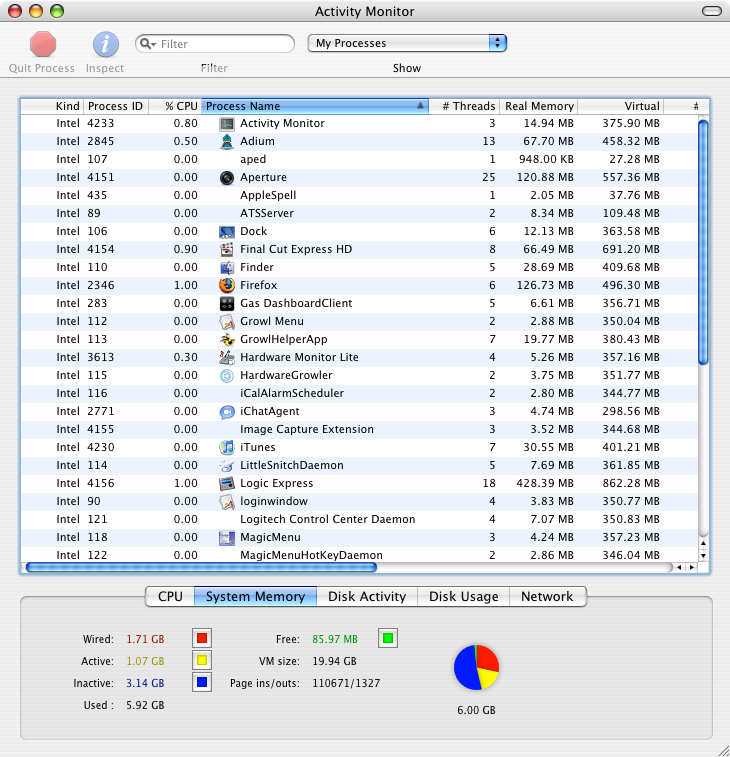
Task: Click the LittleSnitchDaemon icon
Action: [226, 465]
